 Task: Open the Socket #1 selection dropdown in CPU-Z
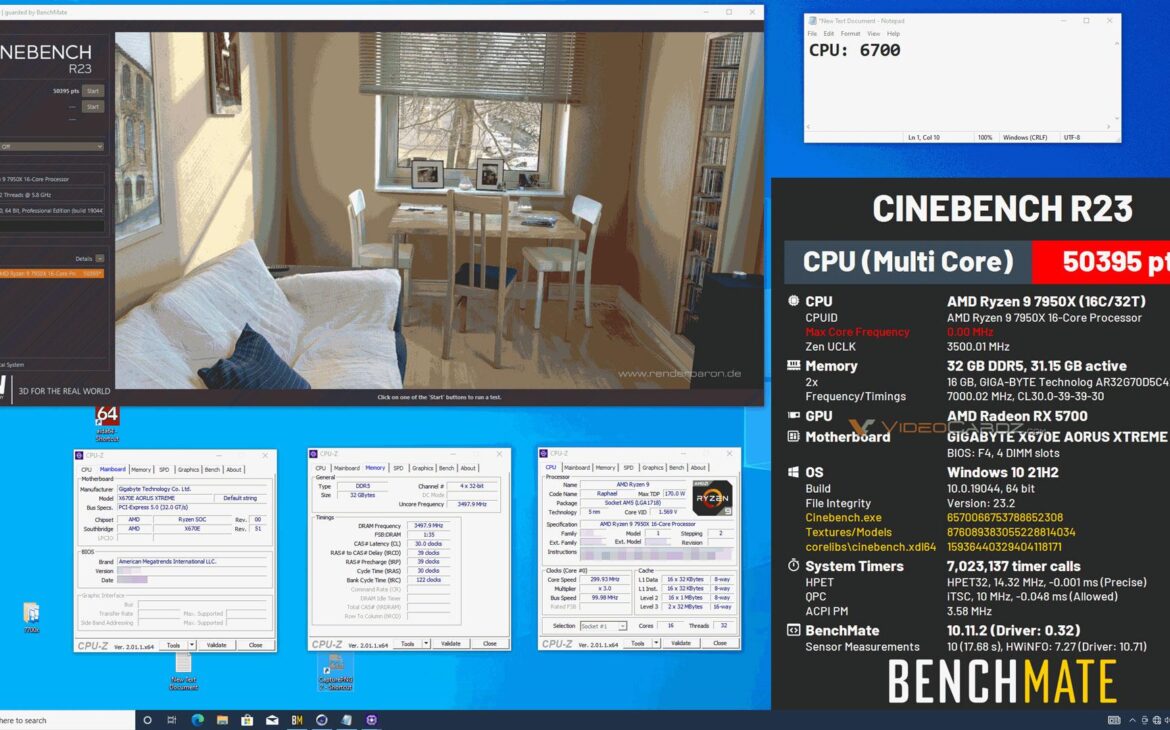click(x=622, y=624)
